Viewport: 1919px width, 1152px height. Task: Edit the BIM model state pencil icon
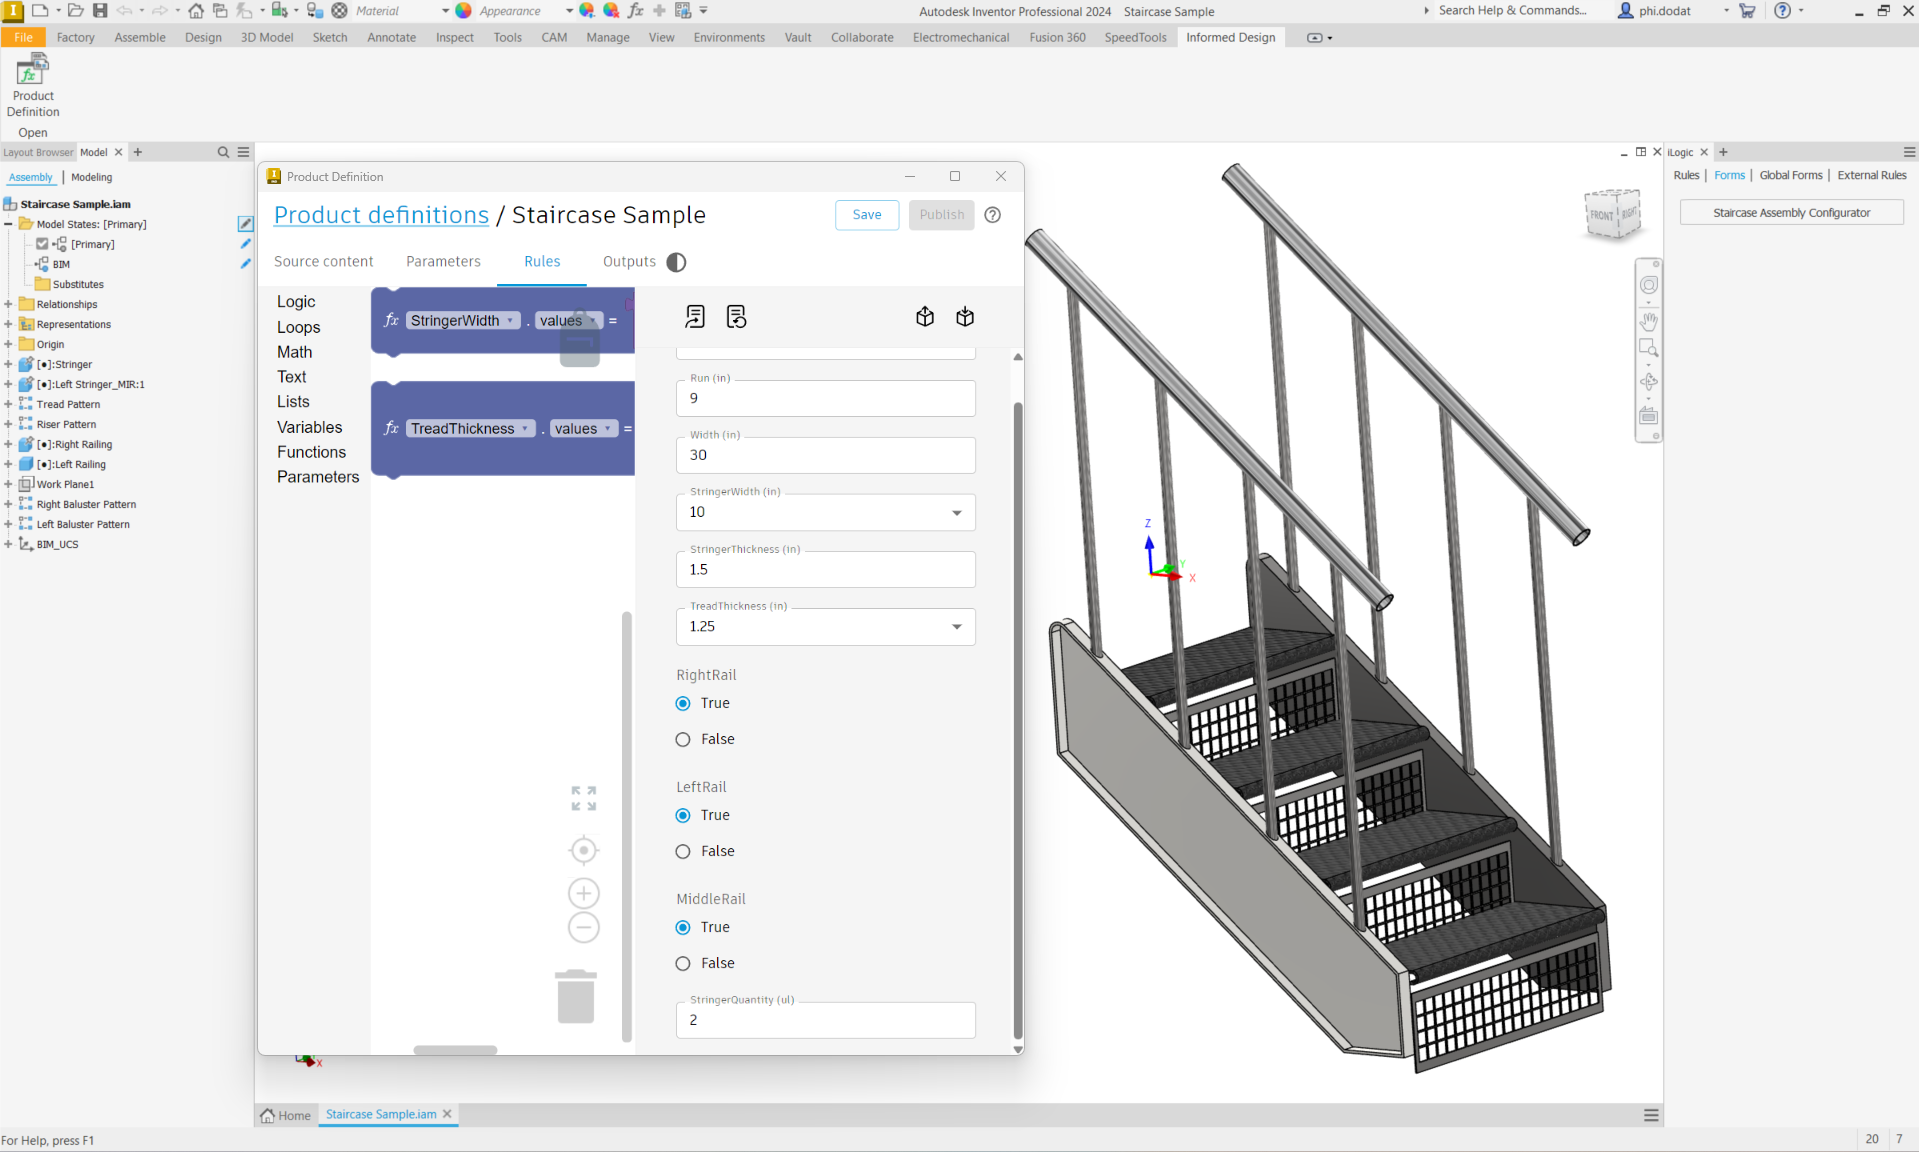pyautogui.click(x=245, y=264)
